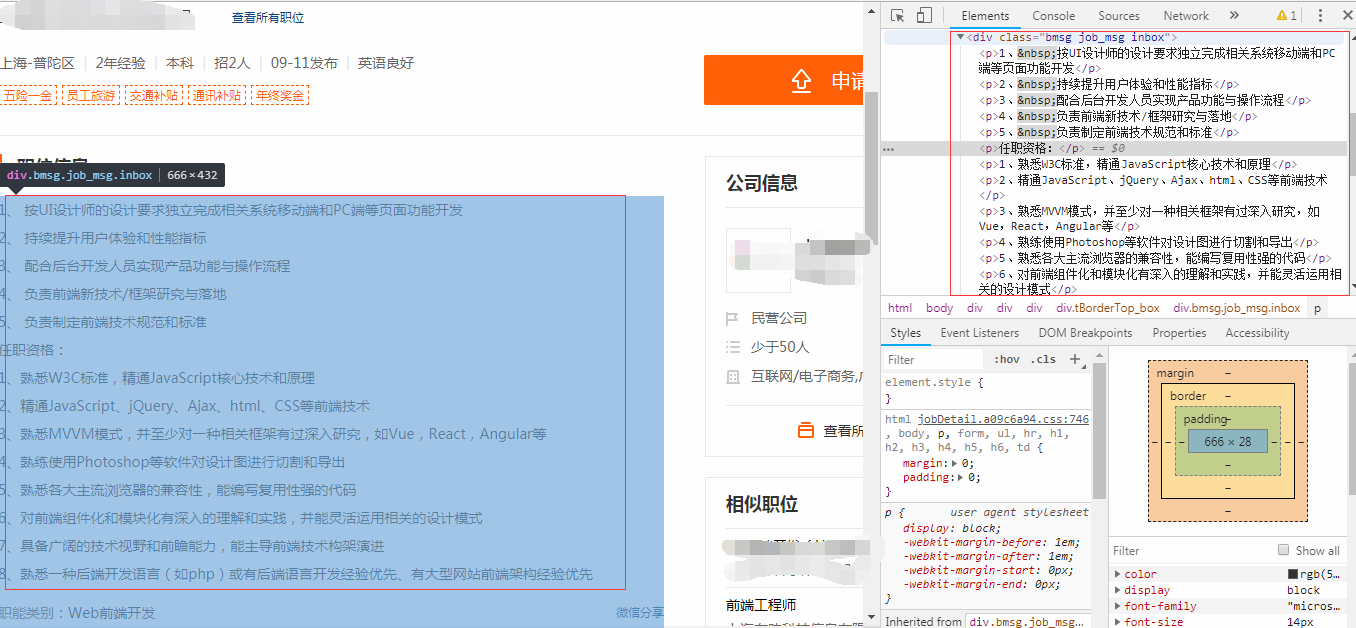Click the 员工旅游 benefit tag

(90, 96)
